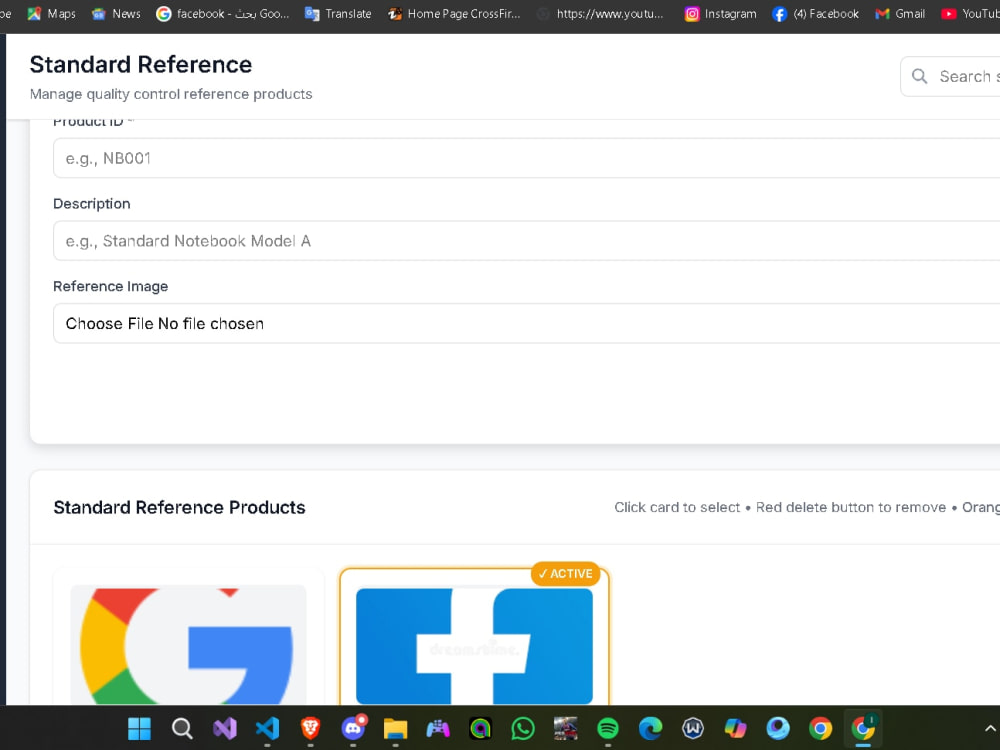Open Brave browser from taskbar
This screenshot has width=1000, height=750.
point(310,728)
